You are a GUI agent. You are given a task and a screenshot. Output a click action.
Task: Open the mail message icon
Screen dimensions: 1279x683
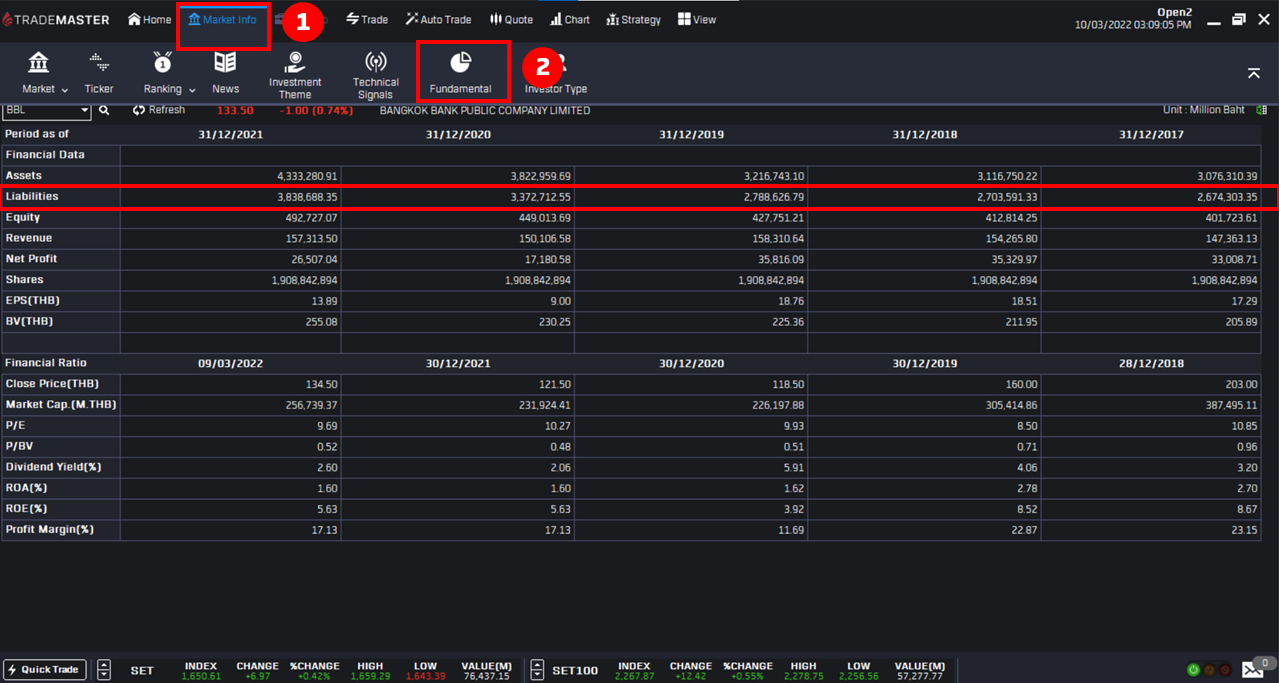1252,670
